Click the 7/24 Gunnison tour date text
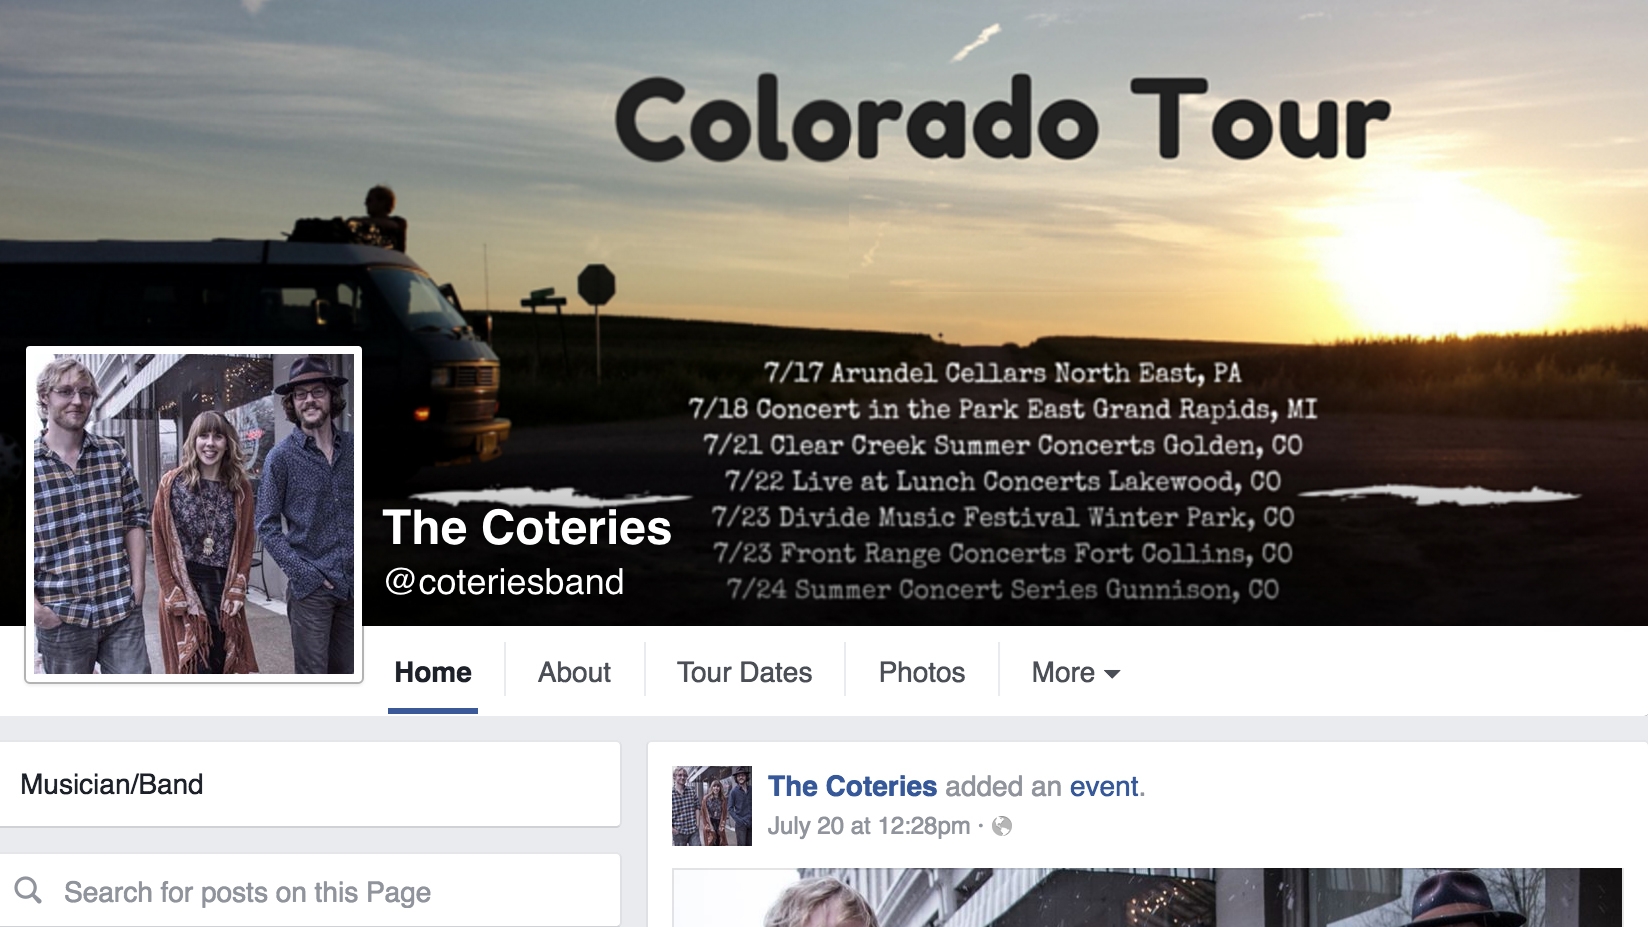 [1002, 589]
